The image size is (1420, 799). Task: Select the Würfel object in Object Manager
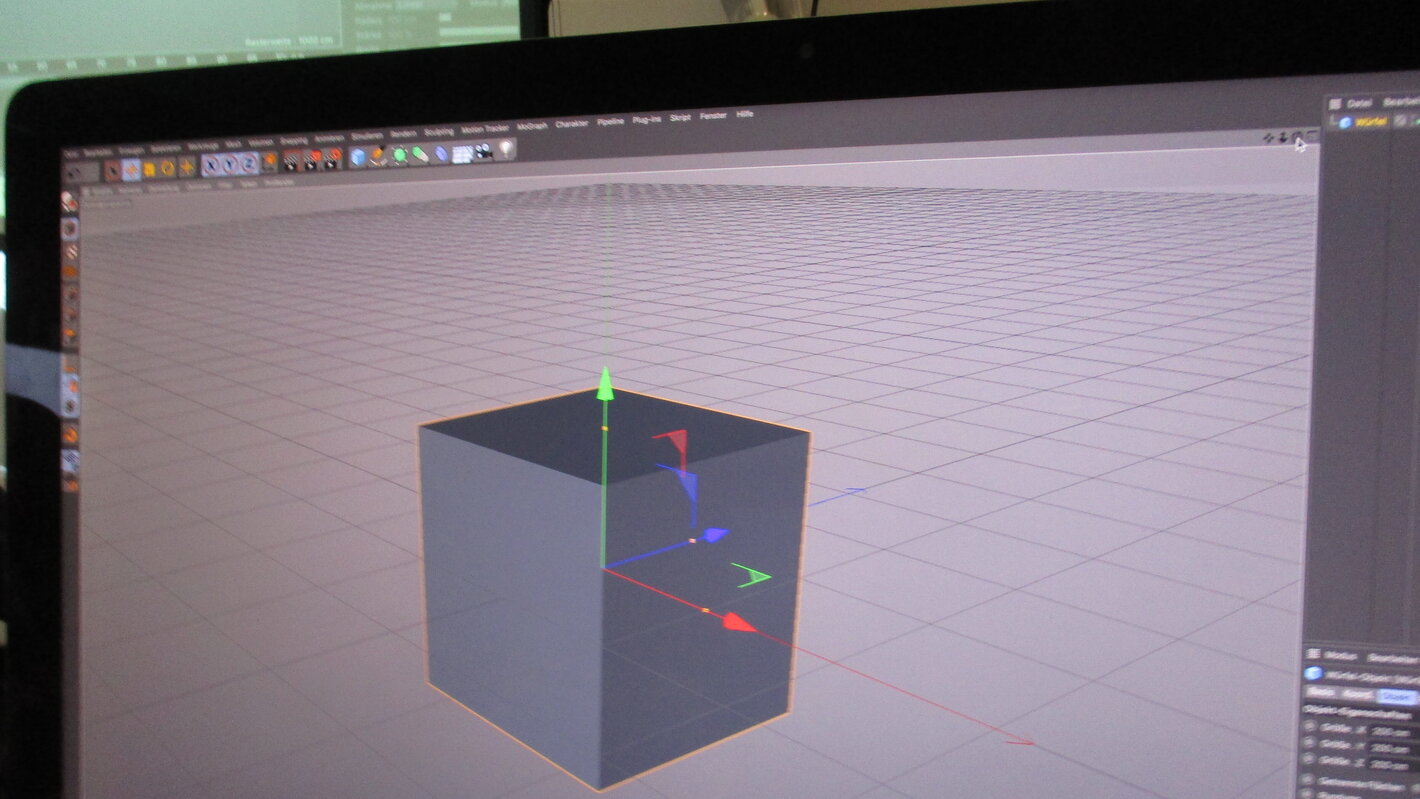[x=1371, y=122]
